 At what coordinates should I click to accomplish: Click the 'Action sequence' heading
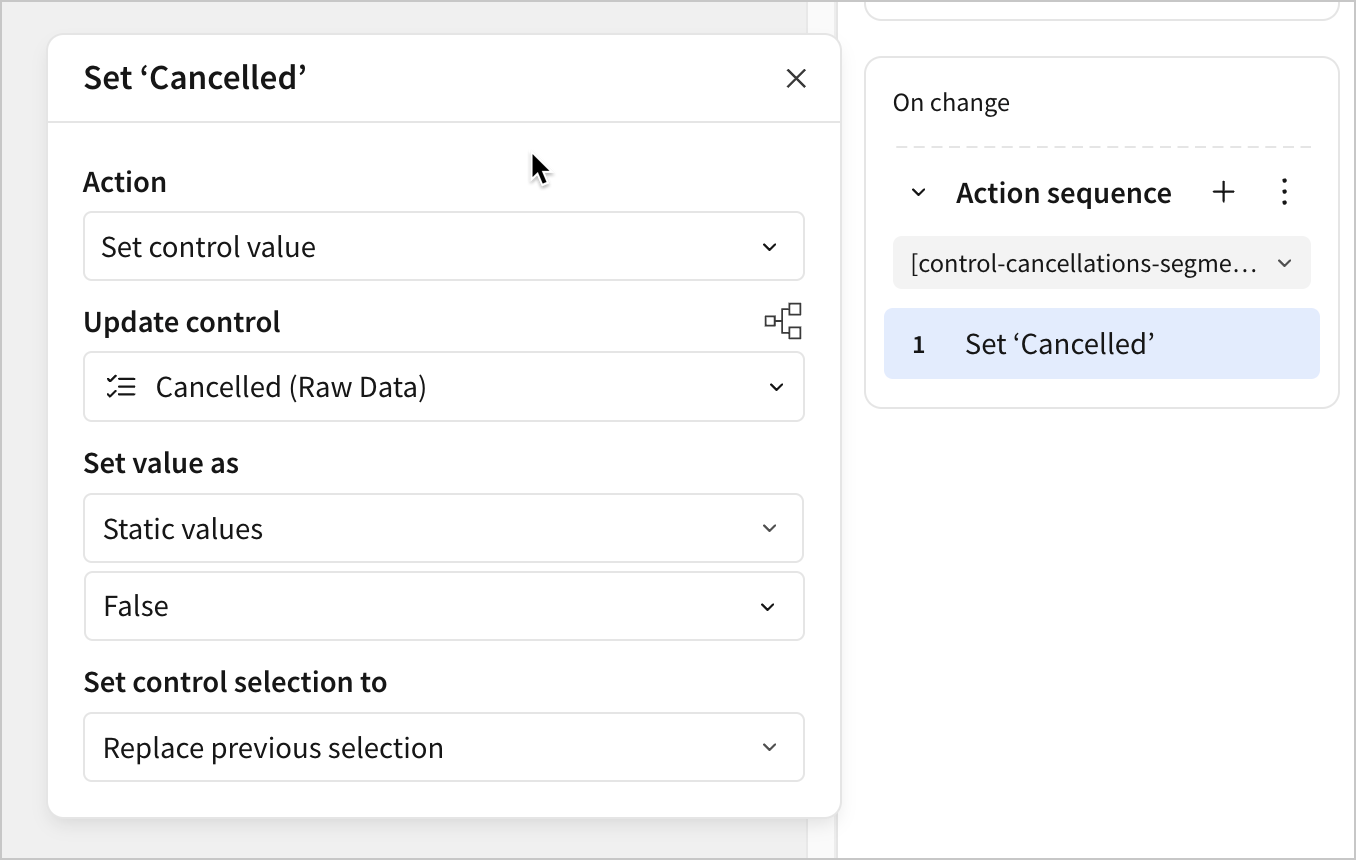point(1063,193)
